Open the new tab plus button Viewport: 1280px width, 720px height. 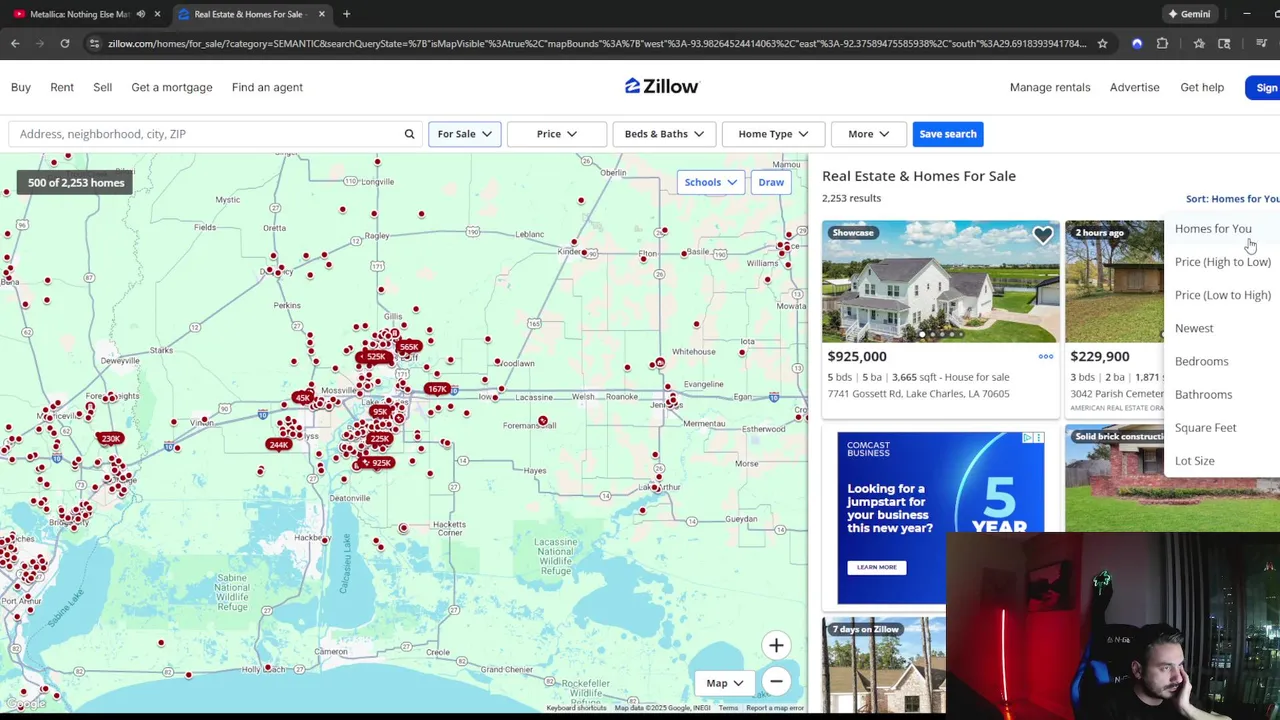[346, 14]
